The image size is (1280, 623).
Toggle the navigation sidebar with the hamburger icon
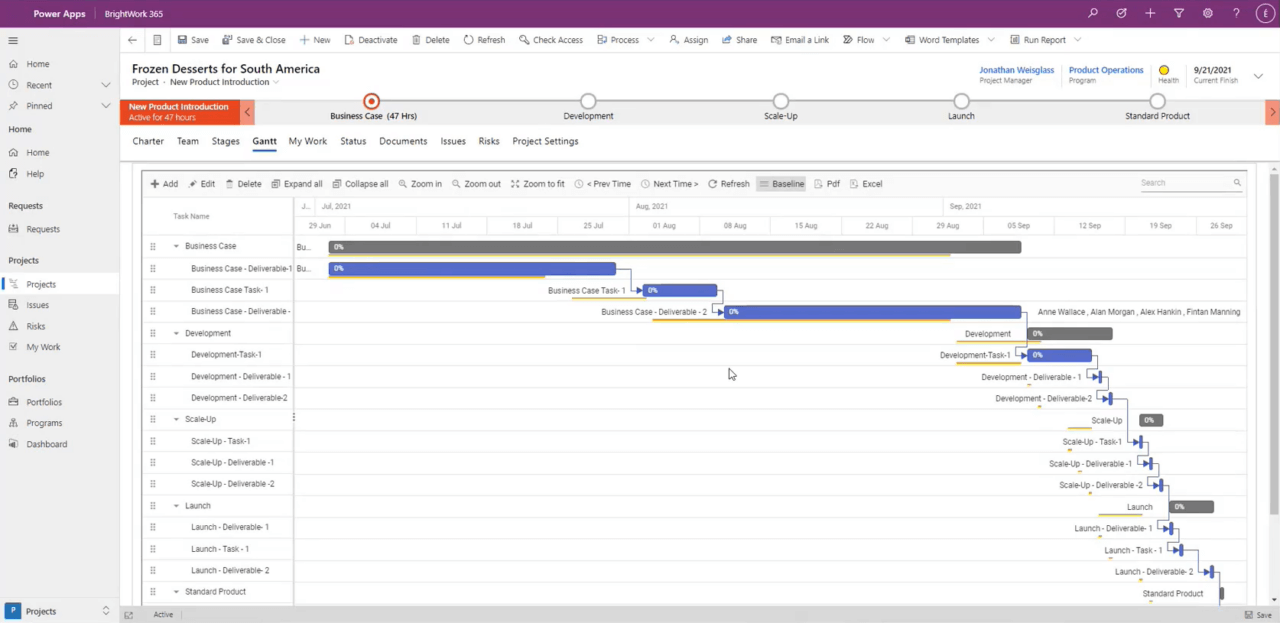point(13,40)
